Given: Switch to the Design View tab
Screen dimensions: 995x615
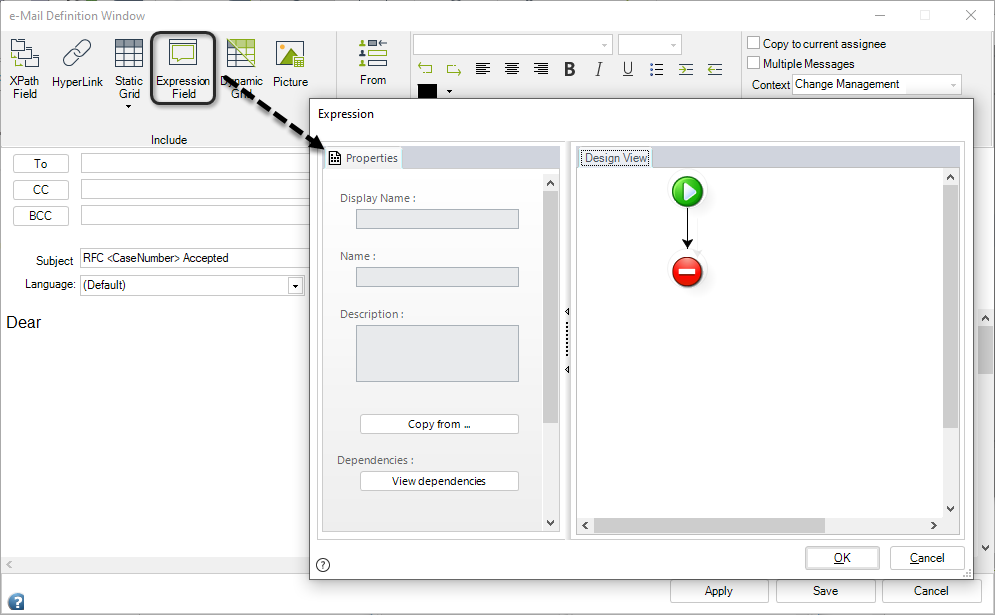Looking at the screenshot, I should [x=616, y=158].
